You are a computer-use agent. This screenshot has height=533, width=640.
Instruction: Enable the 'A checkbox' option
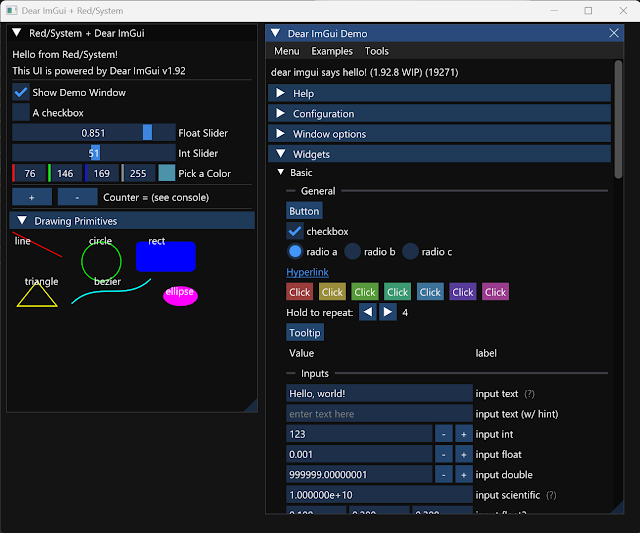click(21, 113)
